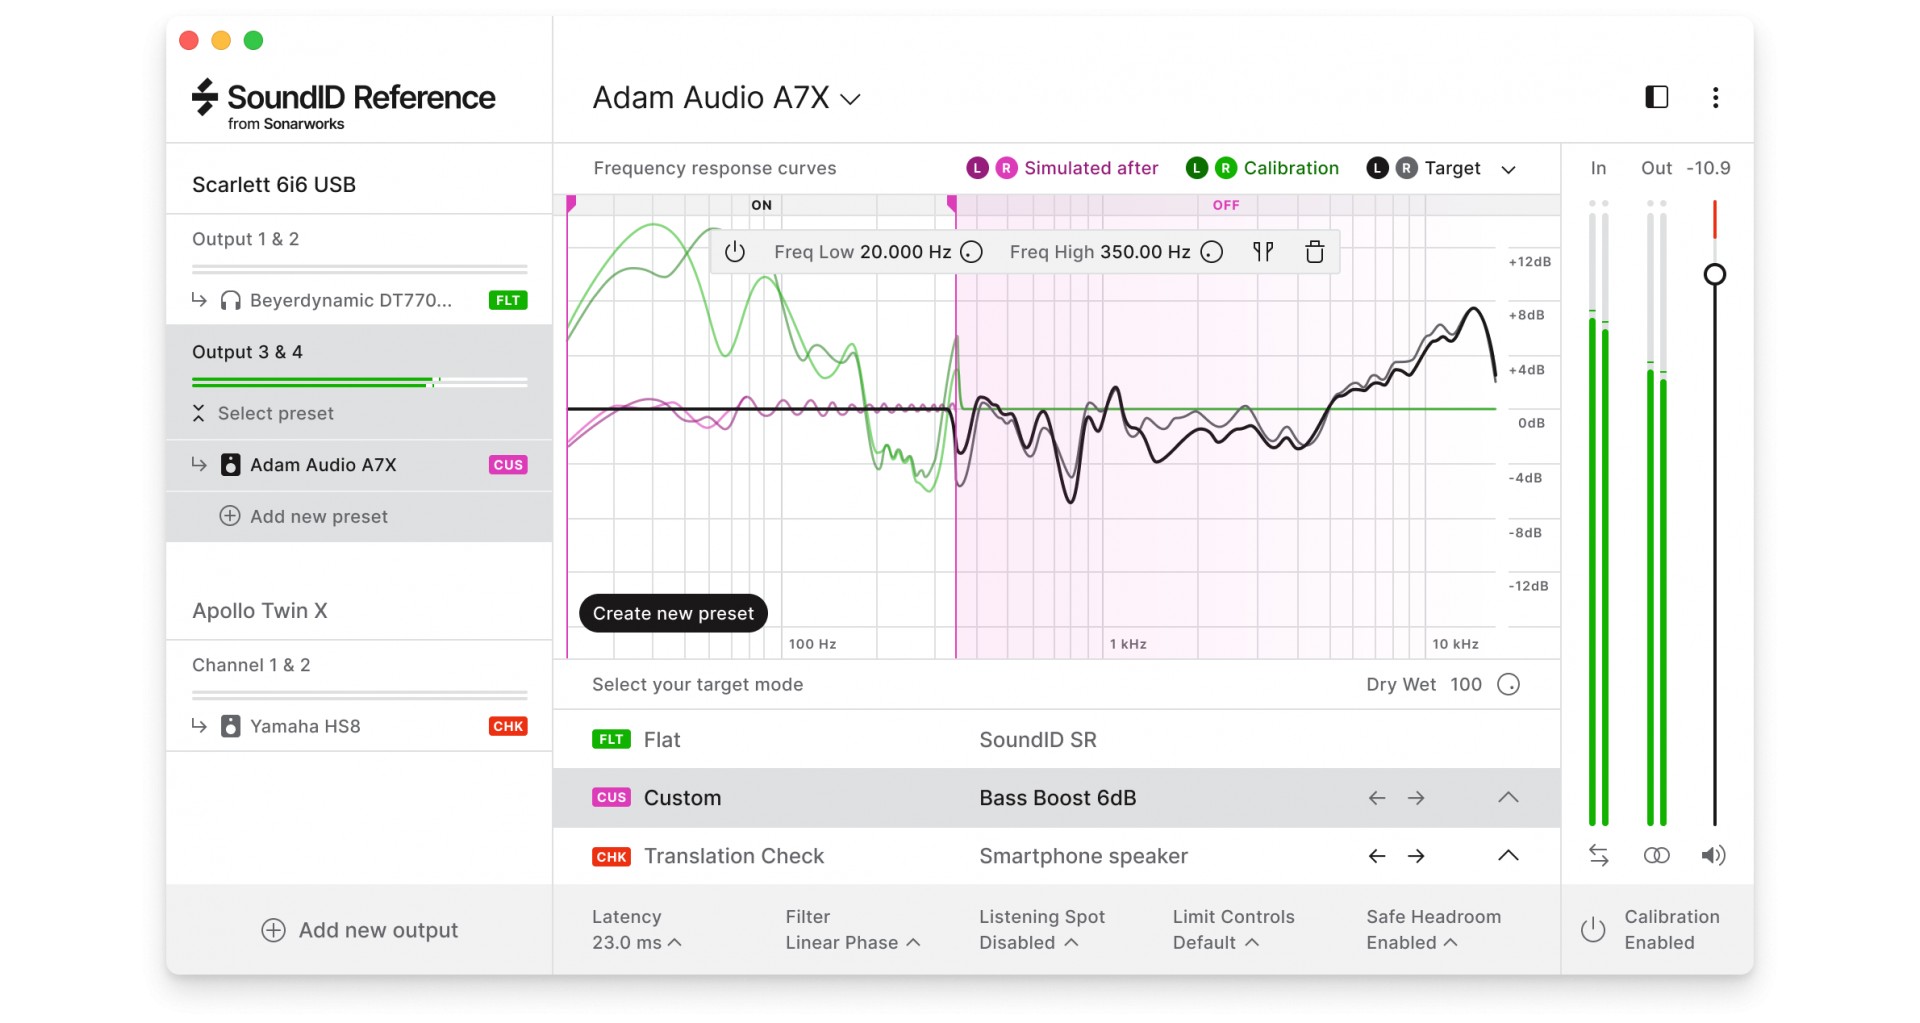Click the filter split icon in toolbar
The width and height of the screenshot is (1920, 1023).
1263,252
